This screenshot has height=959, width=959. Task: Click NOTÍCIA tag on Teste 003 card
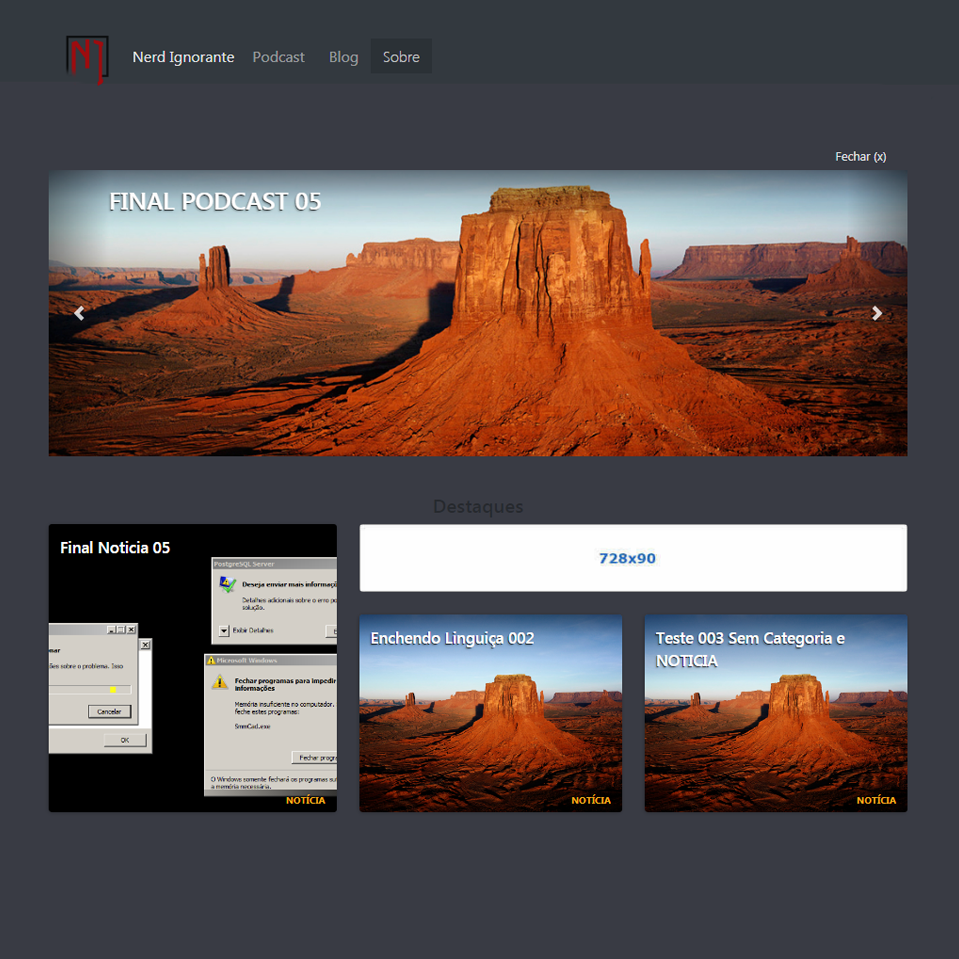[876, 800]
